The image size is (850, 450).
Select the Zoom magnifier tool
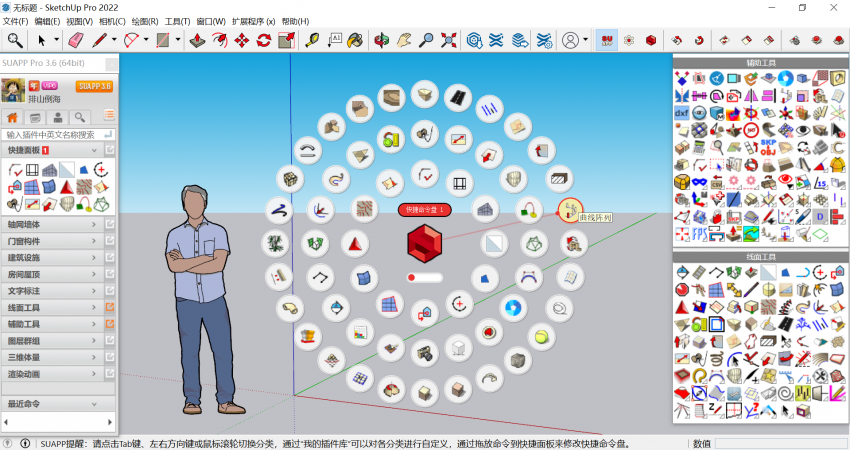(427, 40)
